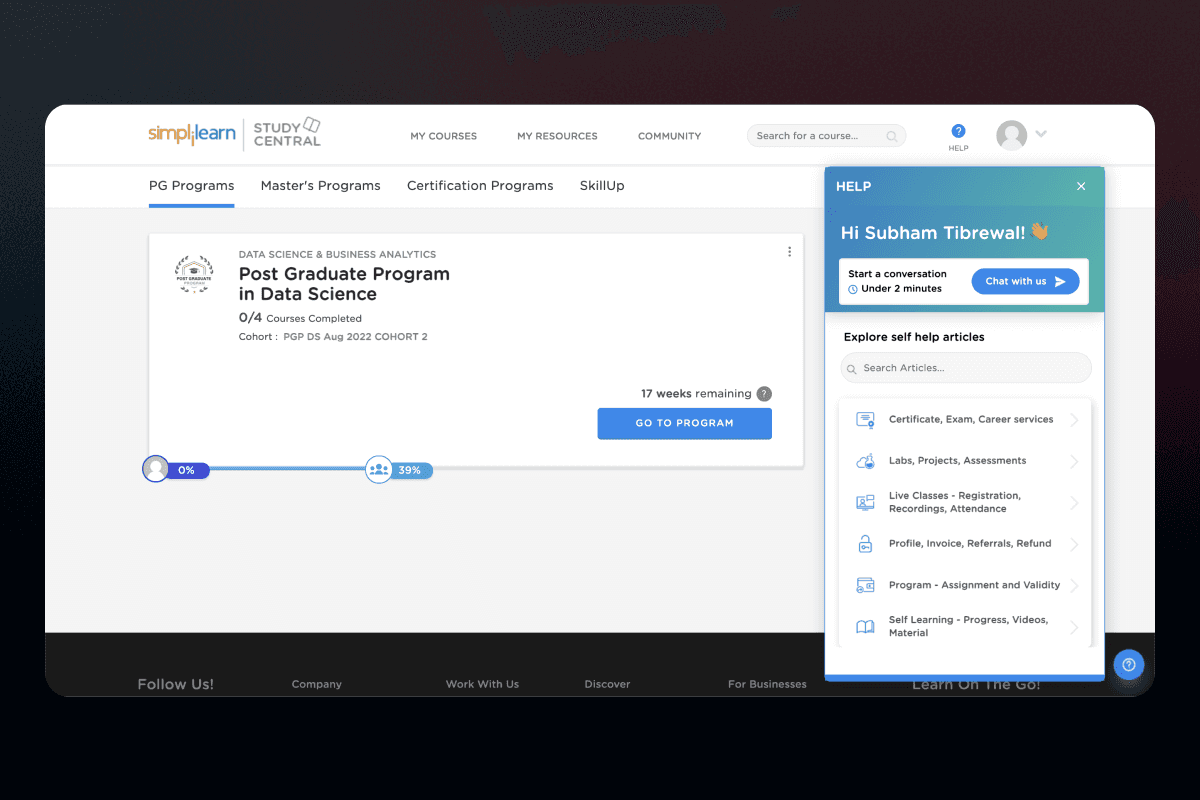1200x800 pixels.
Task: Switch to Master's Programs tab
Action: (x=320, y=186)
